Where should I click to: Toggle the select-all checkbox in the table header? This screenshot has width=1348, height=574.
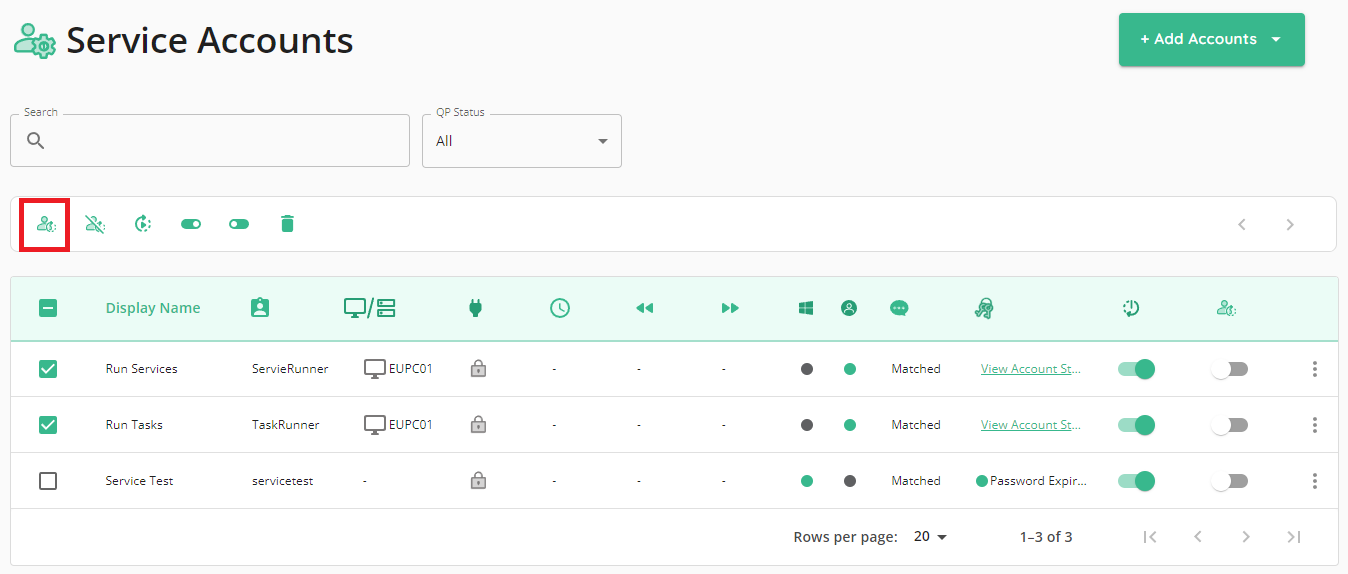point(48,308)
